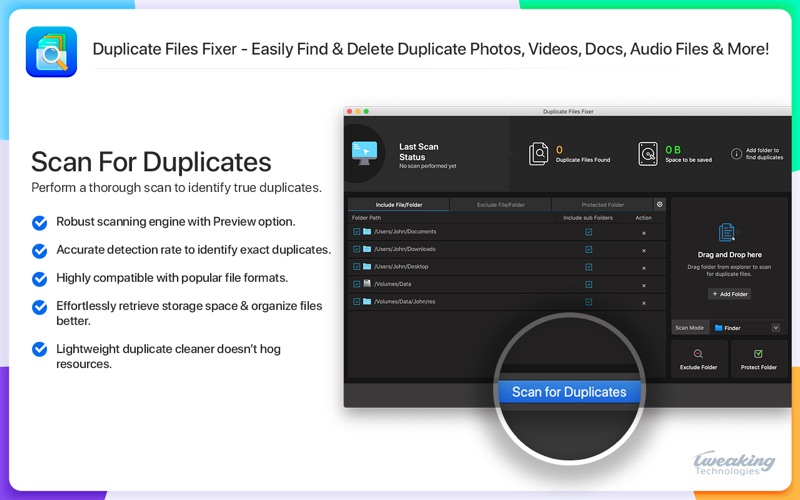Click the Add Folder button

[729, 294]
